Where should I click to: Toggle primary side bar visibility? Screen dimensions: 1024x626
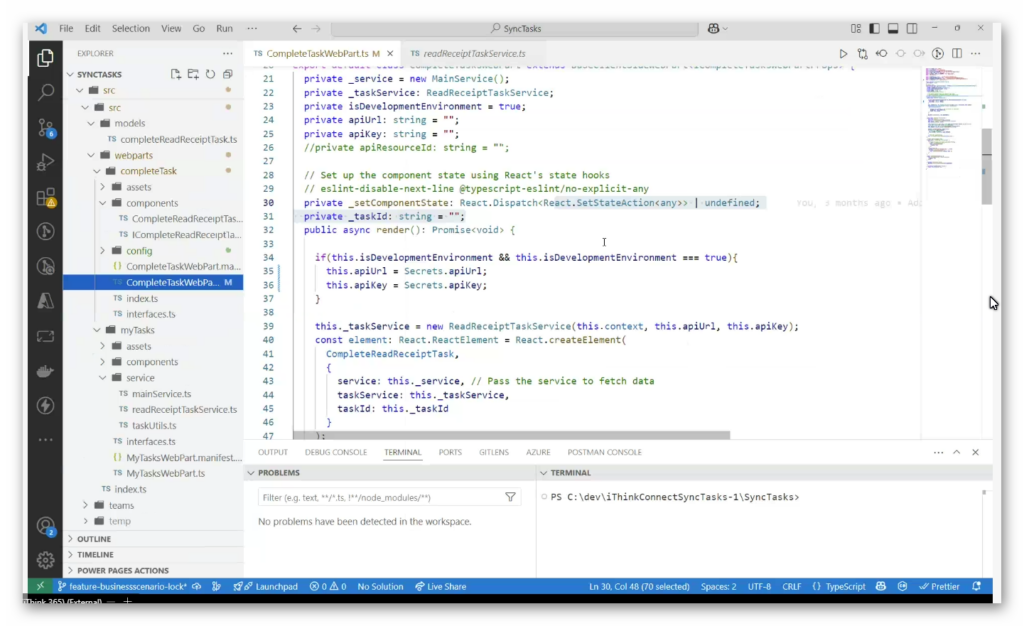pyautogui.click(x=874, y=29)
